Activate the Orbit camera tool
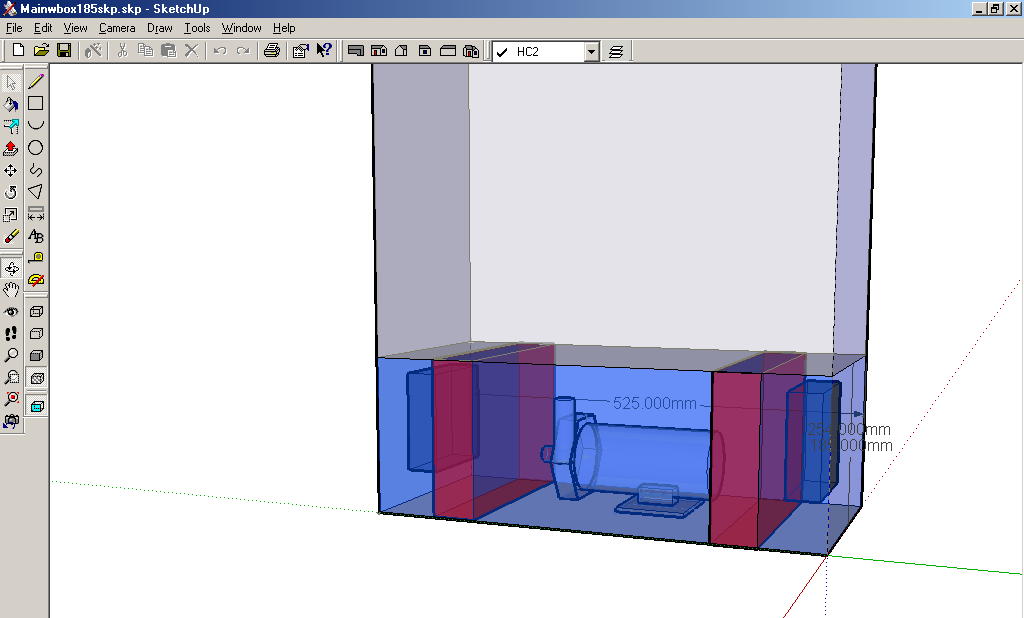 [11, 268]
